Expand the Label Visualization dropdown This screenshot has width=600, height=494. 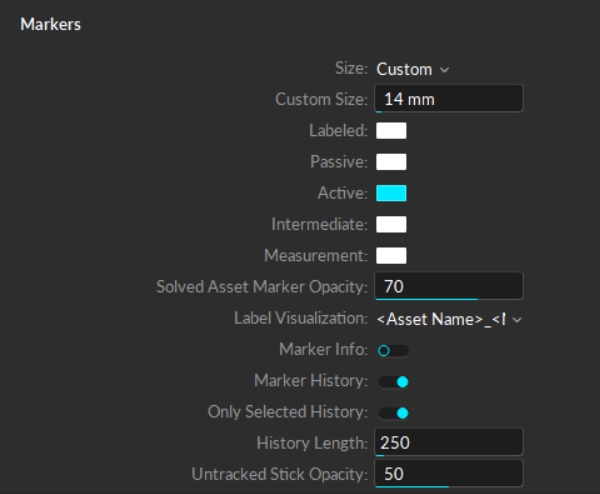tap(449, 318)
